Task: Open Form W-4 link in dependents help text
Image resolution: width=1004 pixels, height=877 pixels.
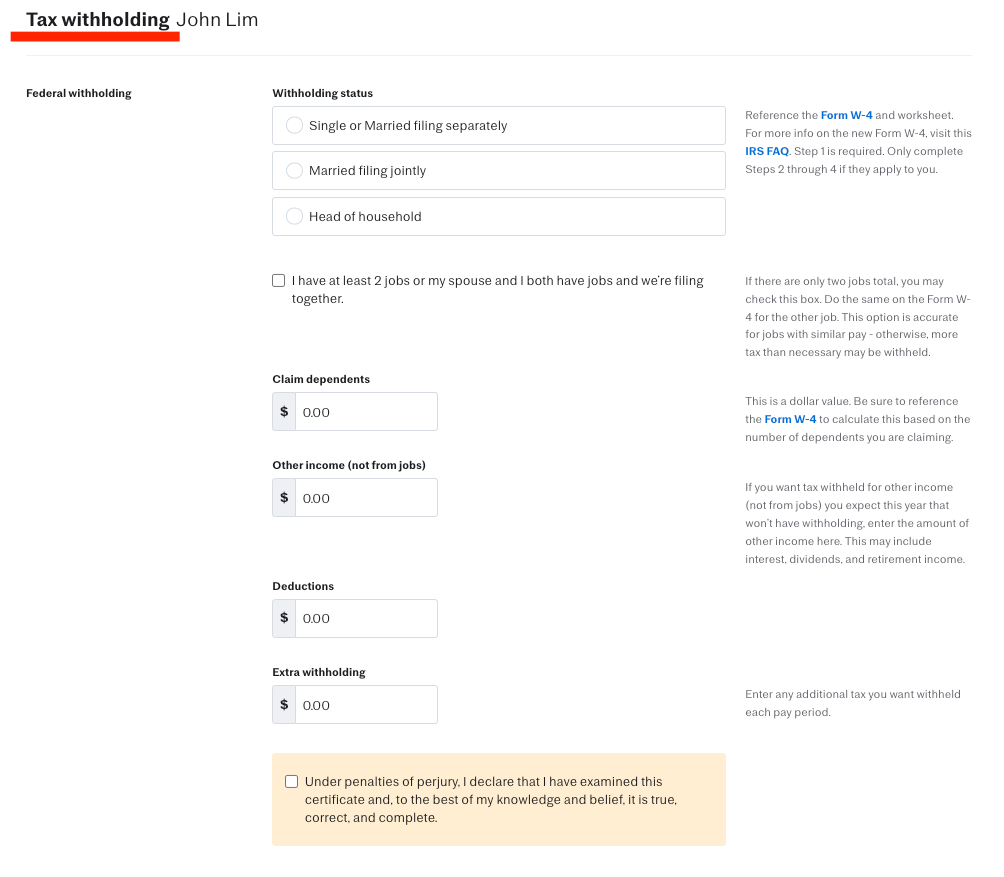Action: 790,420
